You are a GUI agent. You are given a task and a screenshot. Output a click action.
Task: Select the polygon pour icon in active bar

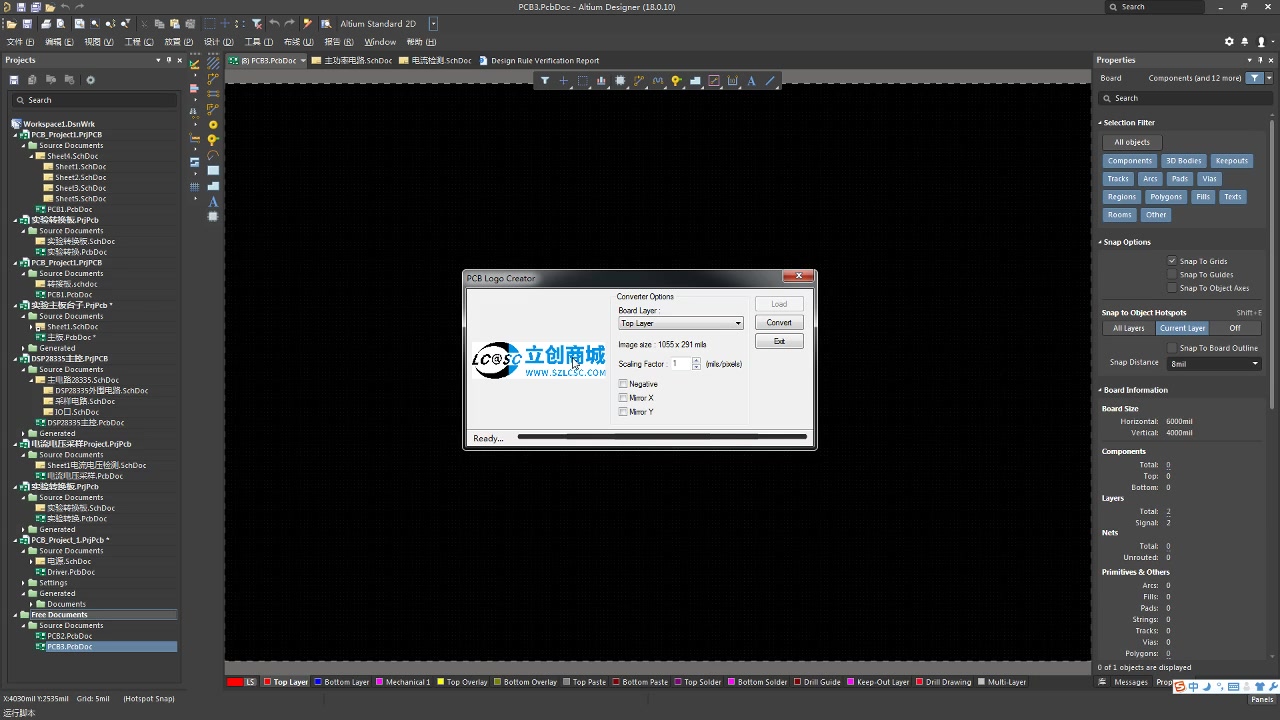(695, 81)
